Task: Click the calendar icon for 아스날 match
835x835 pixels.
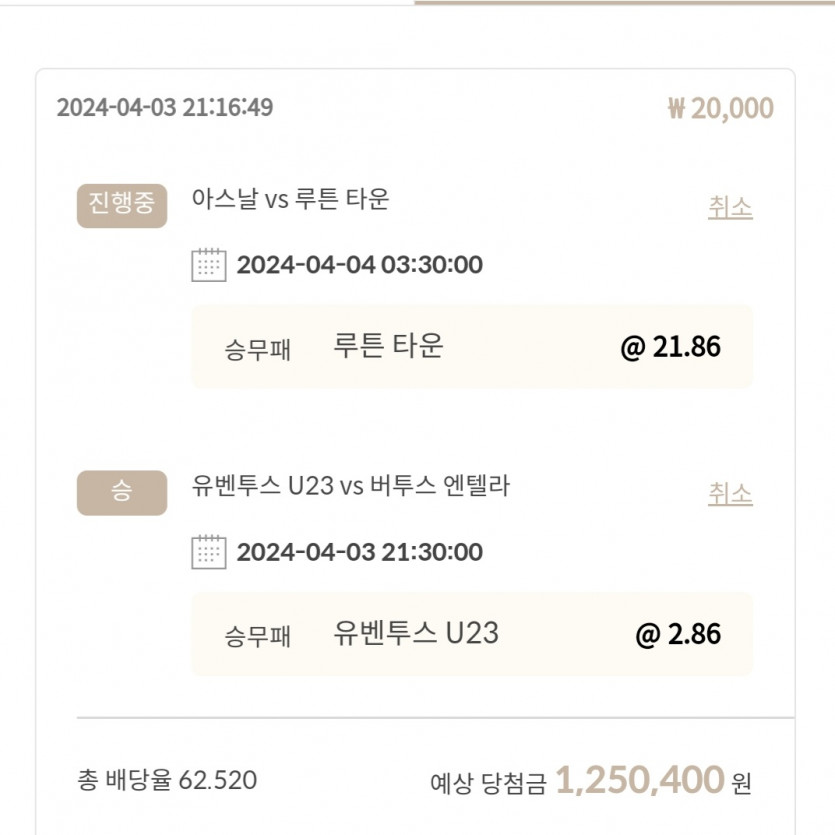Action: (x=209, y=265)
